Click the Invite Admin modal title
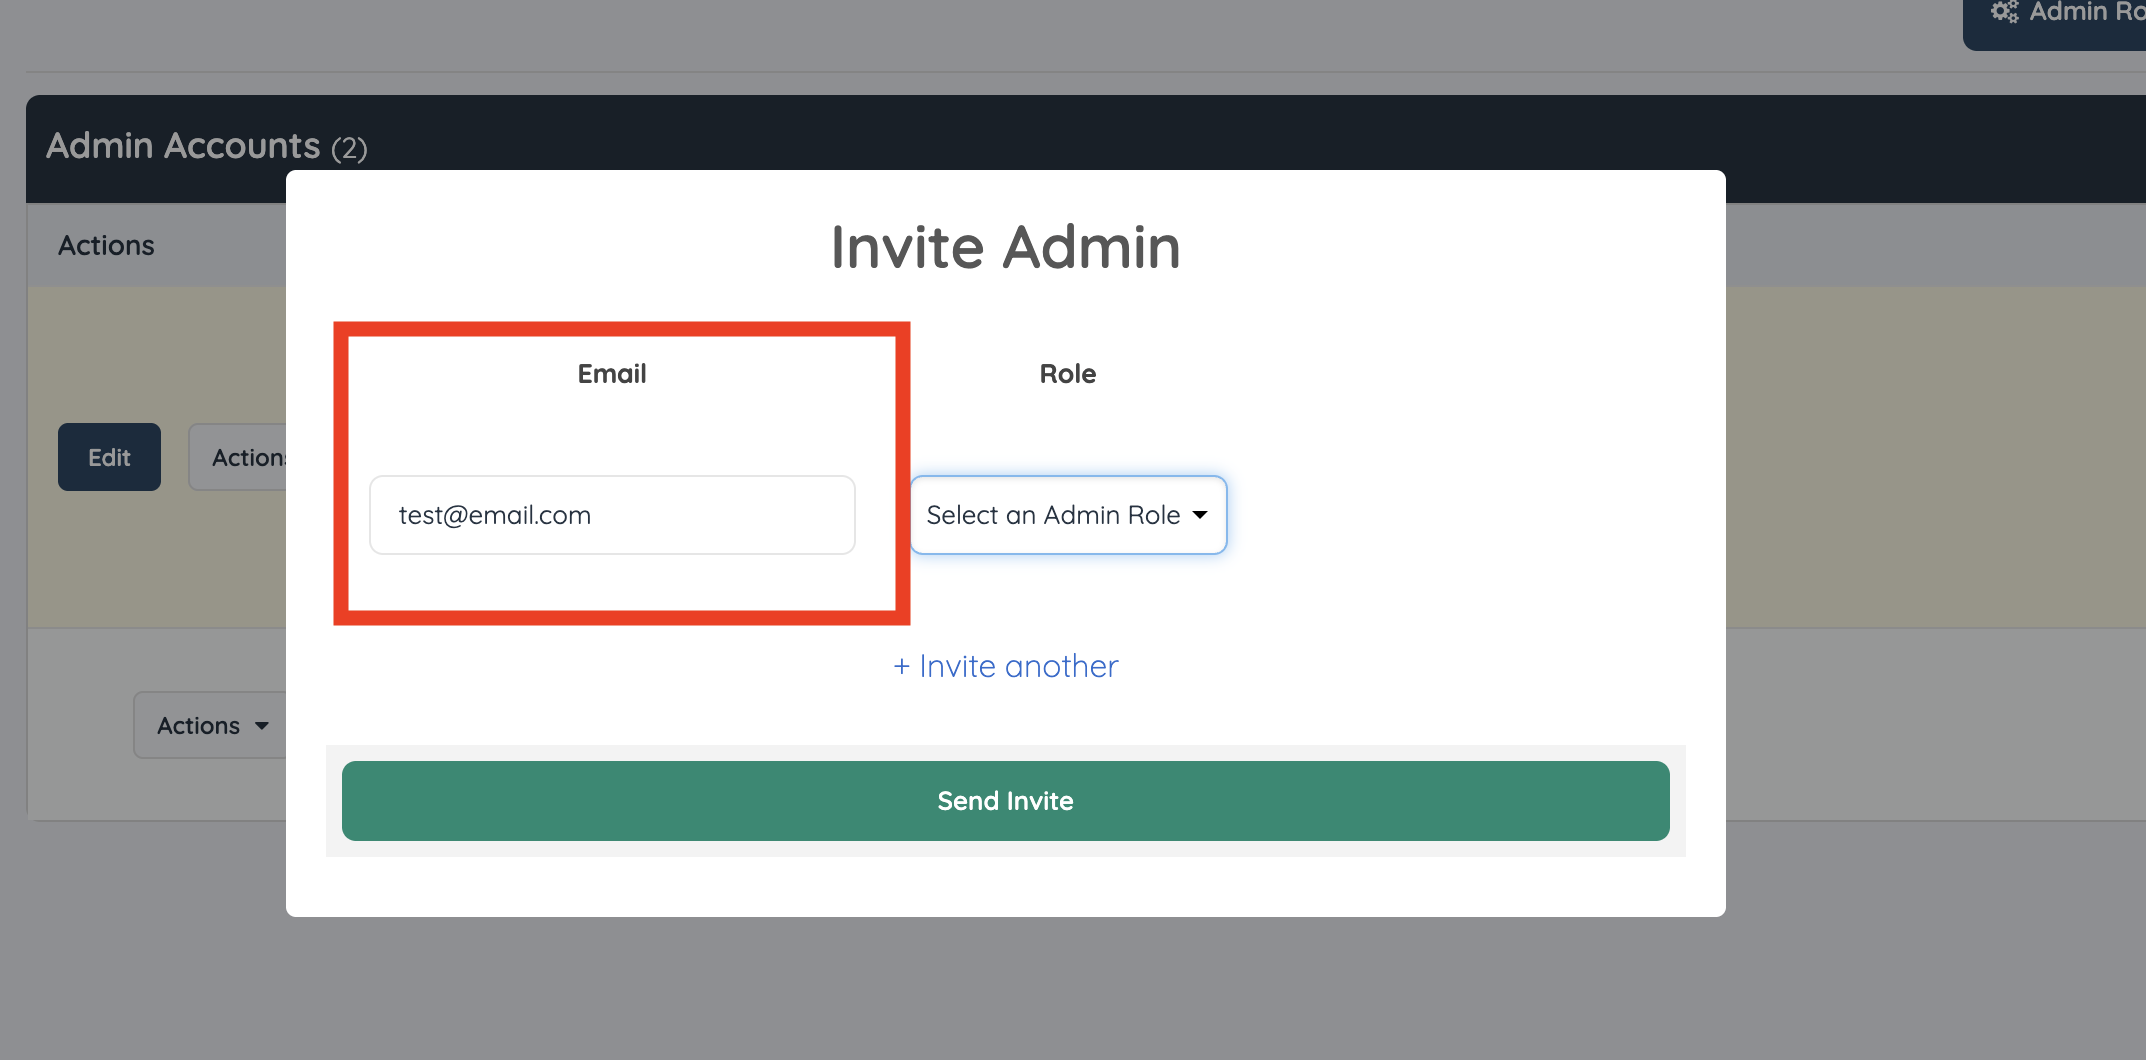Screen dimensions: 2146x1060 coord(1005,247)
